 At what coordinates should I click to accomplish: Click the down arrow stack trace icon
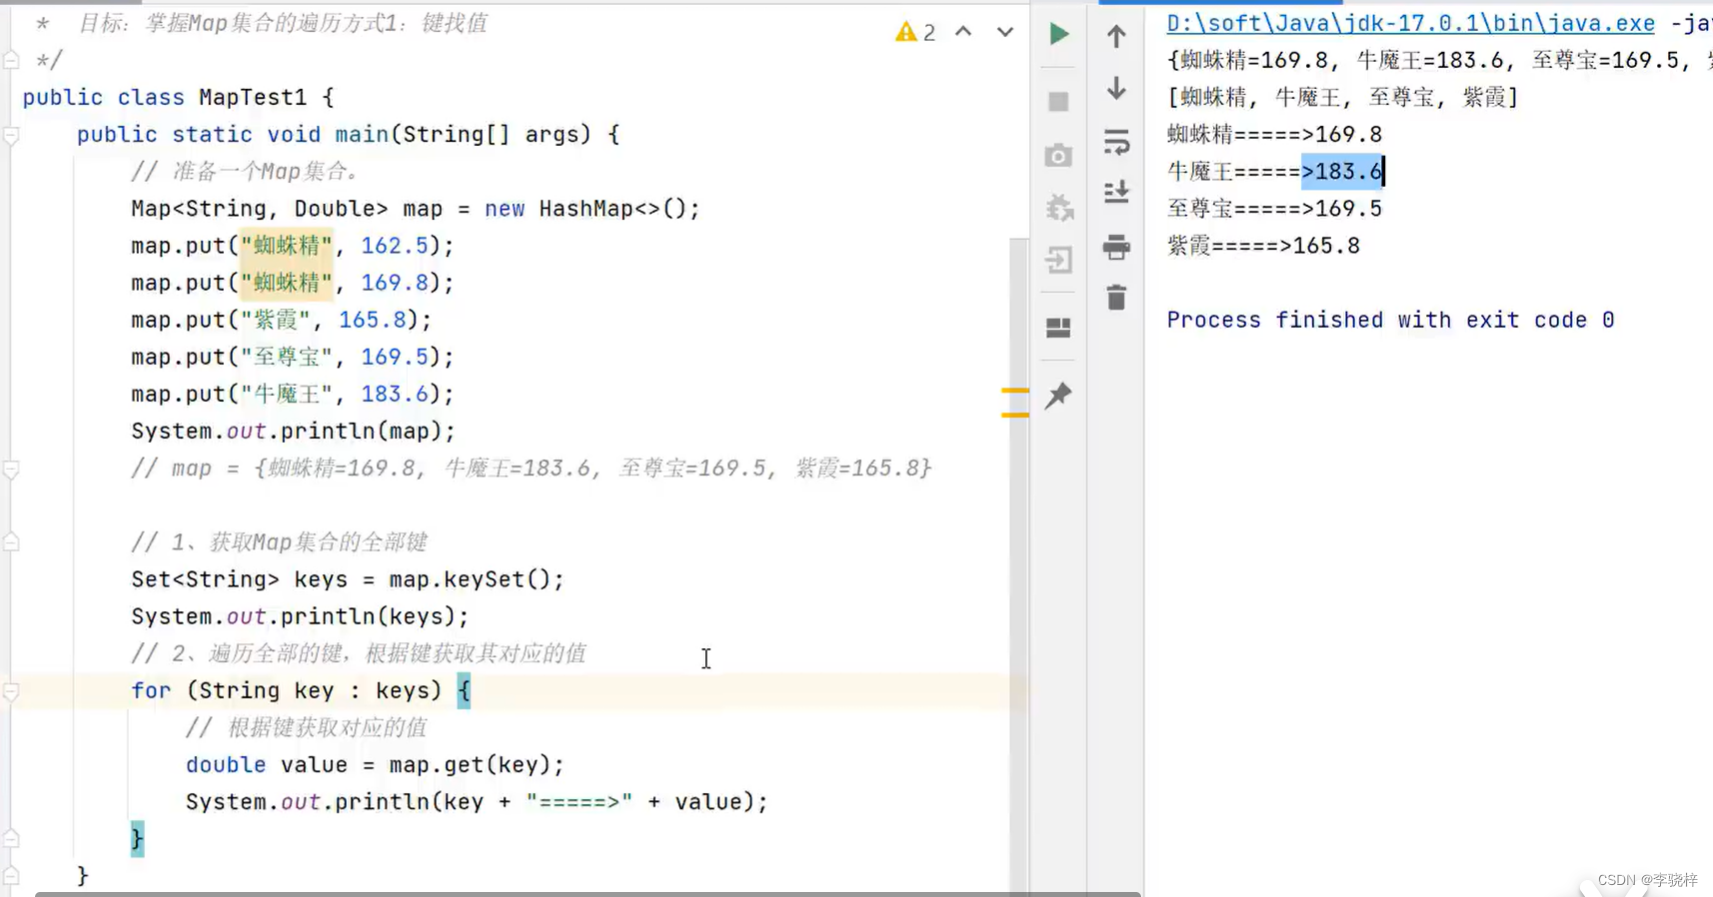(x=1117, y=88)
